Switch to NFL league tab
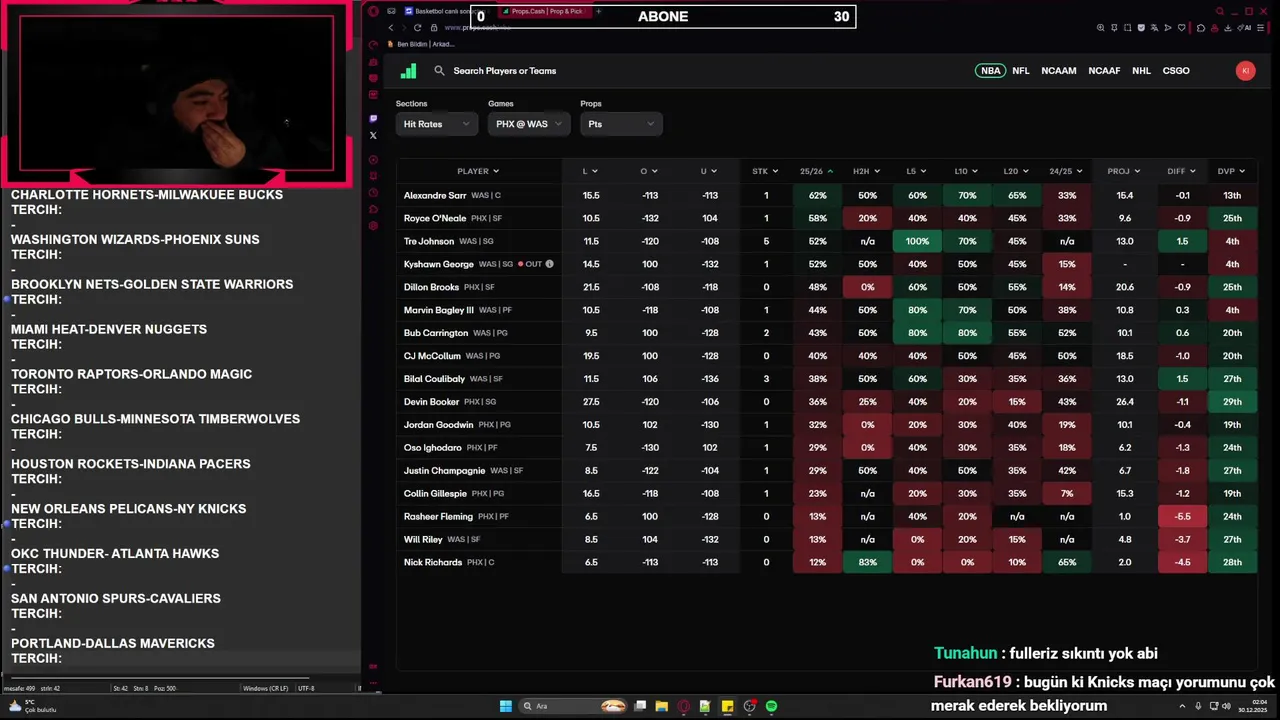 (x=1020, y=71)
